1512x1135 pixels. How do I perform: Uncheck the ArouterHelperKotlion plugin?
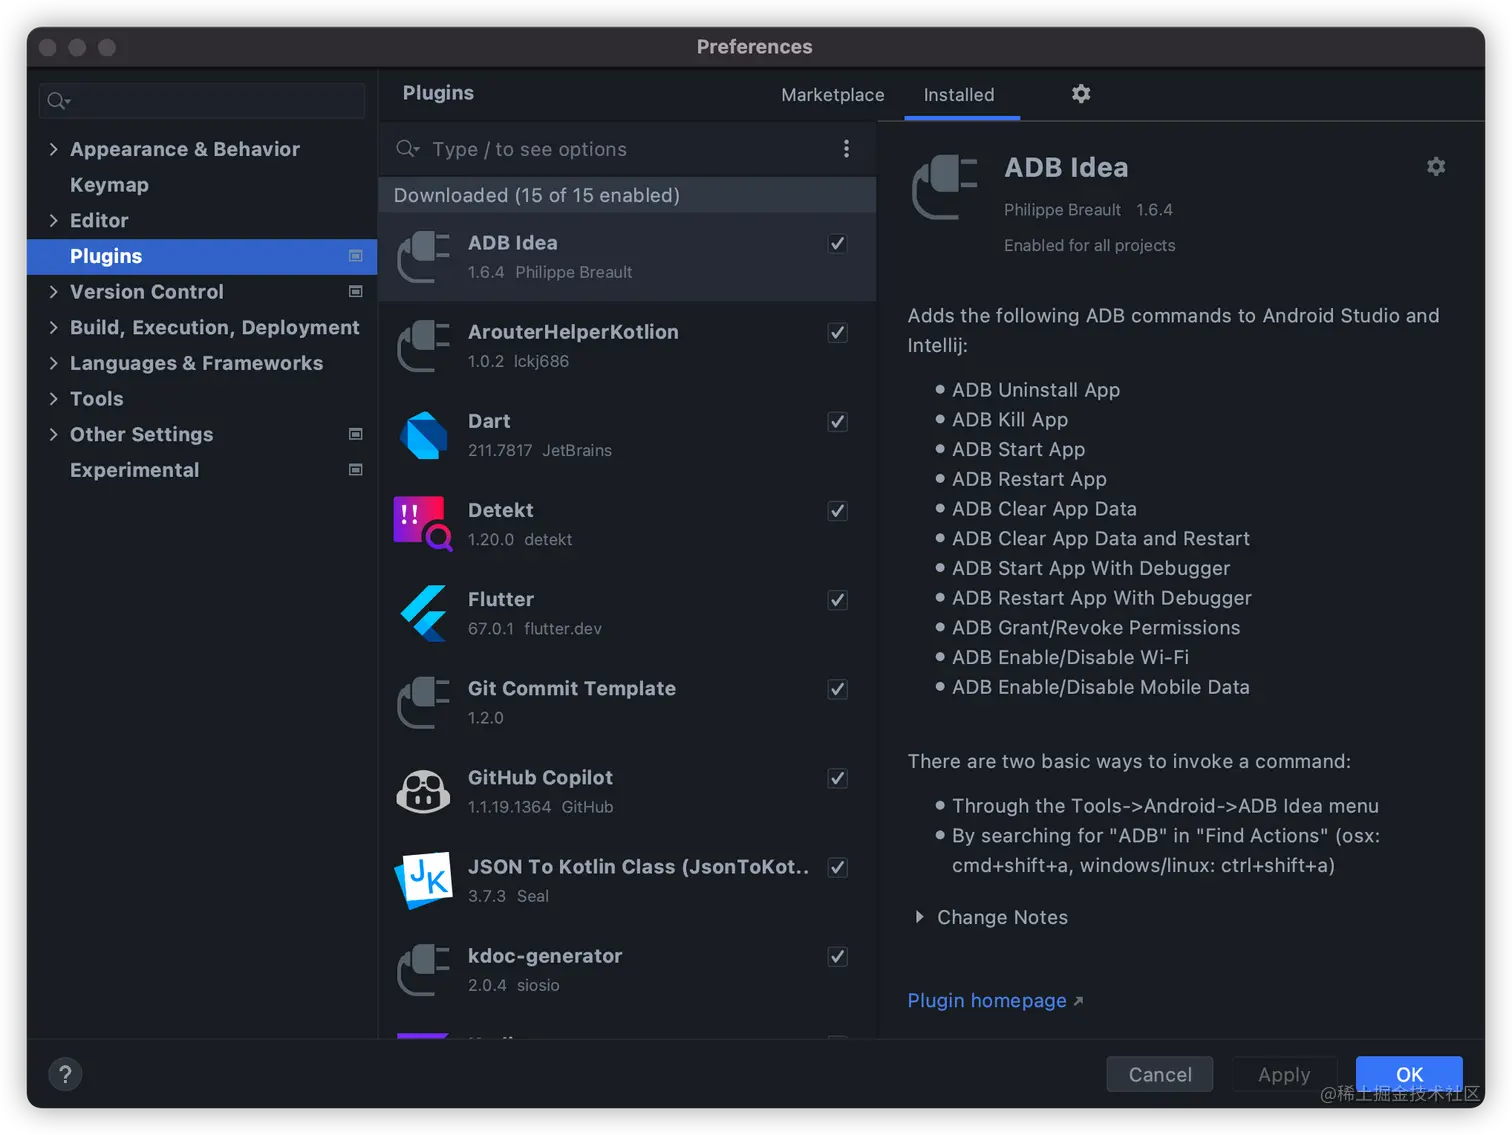838,332
